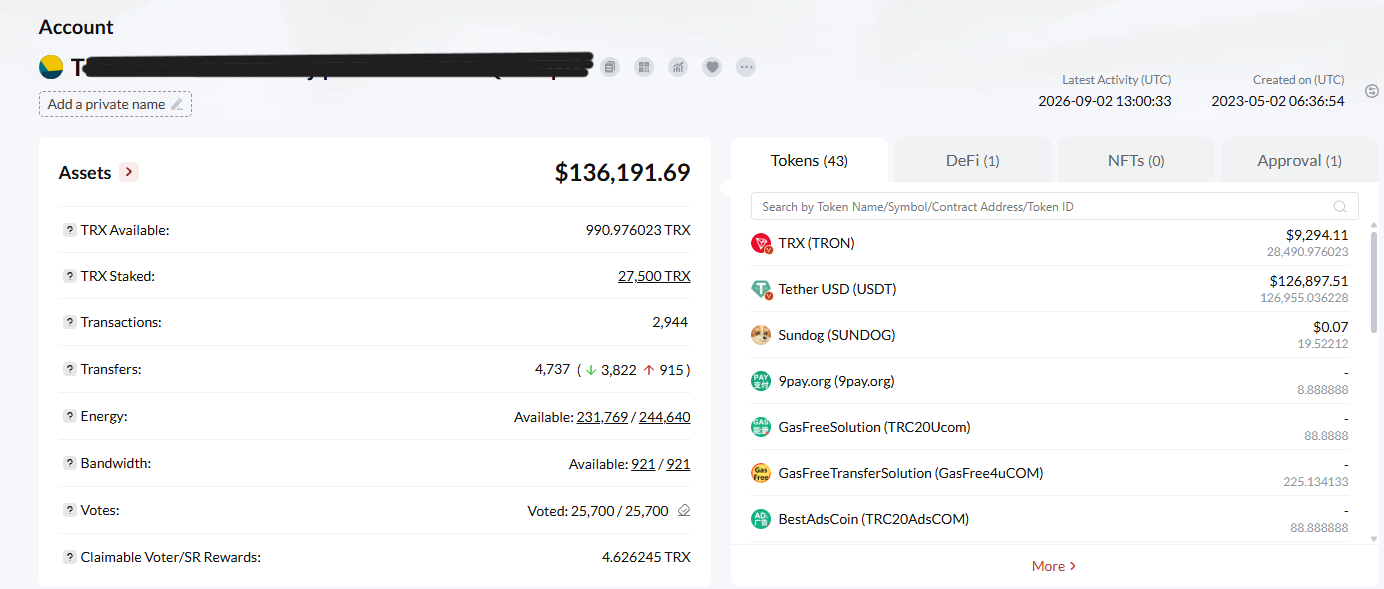Favorite this account with the heart icon
Screen dimensions: 1384x589
point(712,67)
